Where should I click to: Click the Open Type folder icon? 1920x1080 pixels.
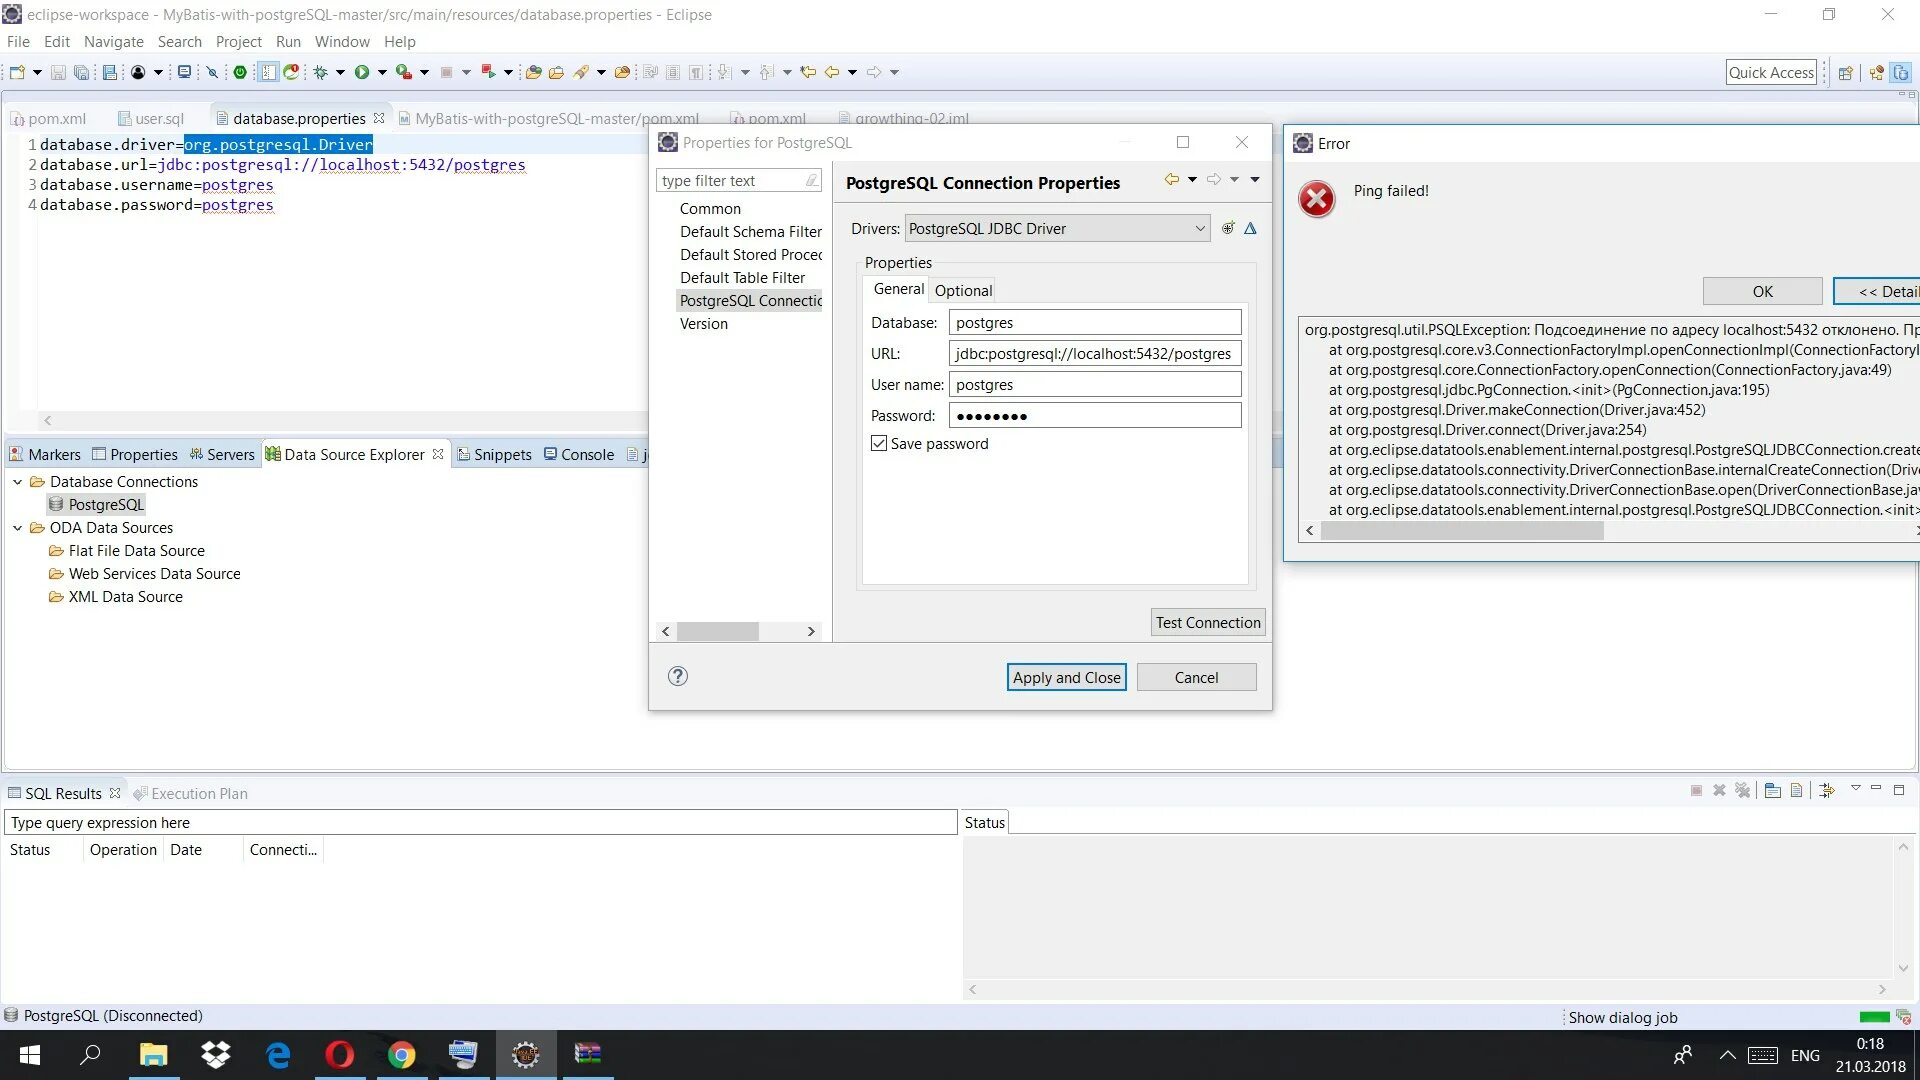pyautogui.click(x=533, y=72)
